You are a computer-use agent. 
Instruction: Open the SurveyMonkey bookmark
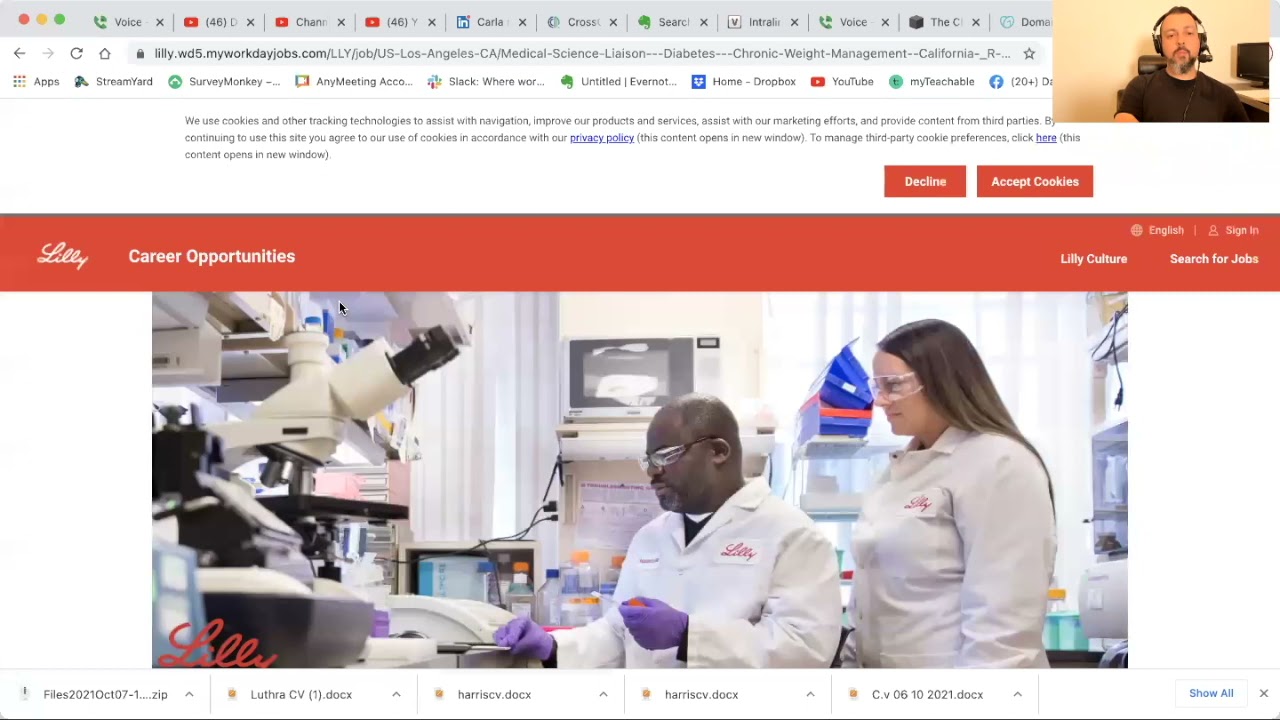pos(224,81)
